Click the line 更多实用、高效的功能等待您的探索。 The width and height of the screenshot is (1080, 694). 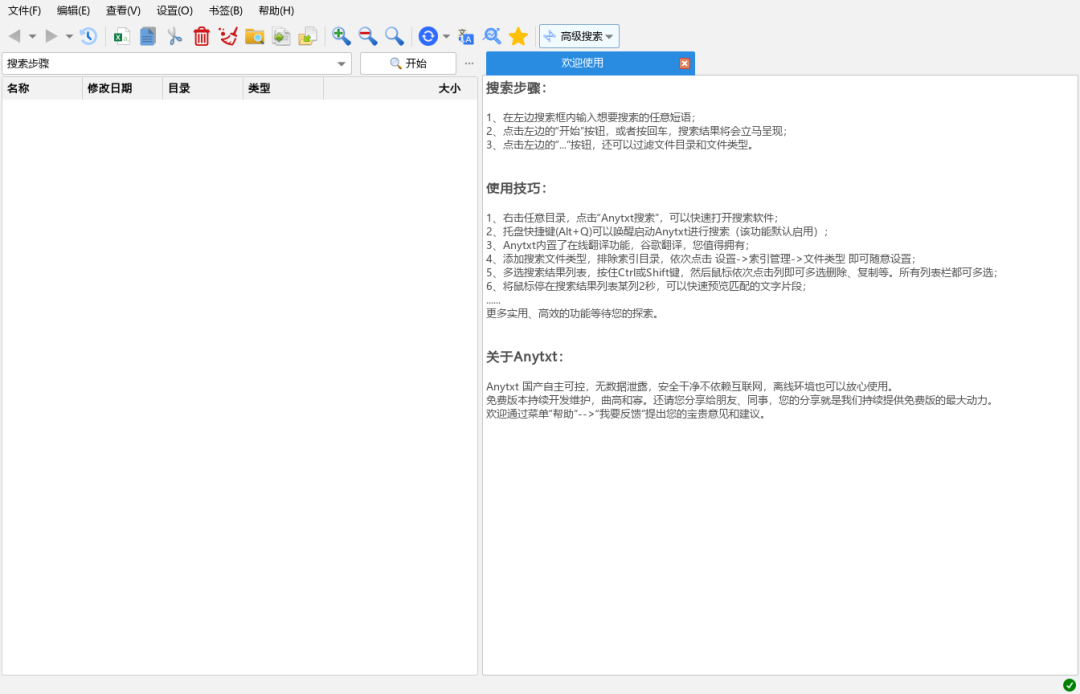(573, 313)
